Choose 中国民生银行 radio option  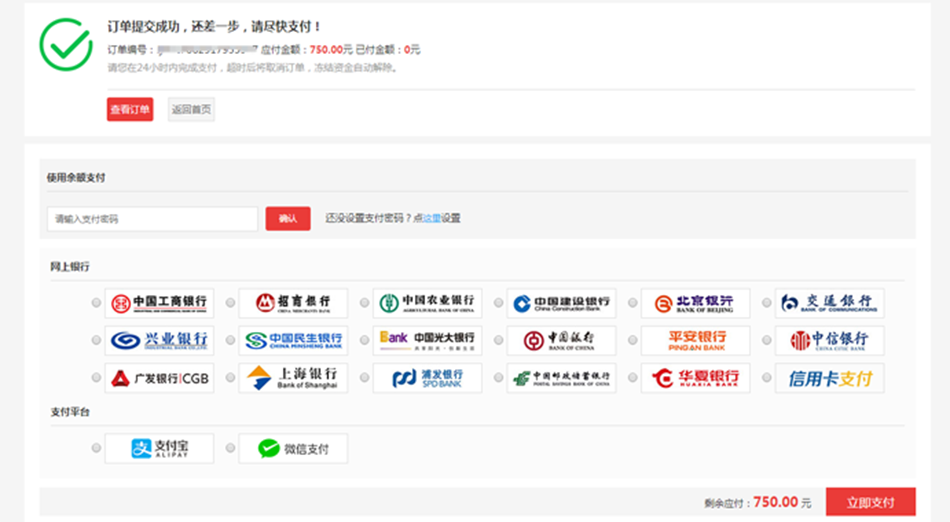(230, 340)
